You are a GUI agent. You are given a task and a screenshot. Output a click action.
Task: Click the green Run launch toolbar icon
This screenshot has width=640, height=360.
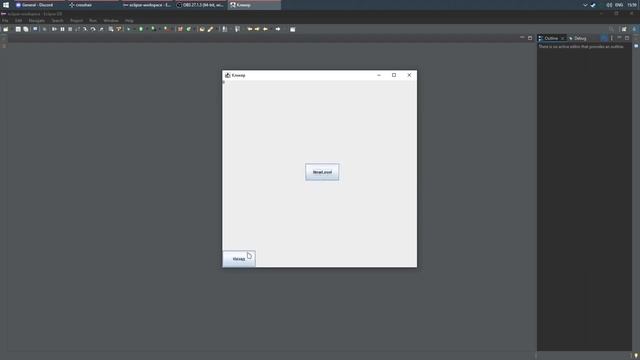point(141,29)
